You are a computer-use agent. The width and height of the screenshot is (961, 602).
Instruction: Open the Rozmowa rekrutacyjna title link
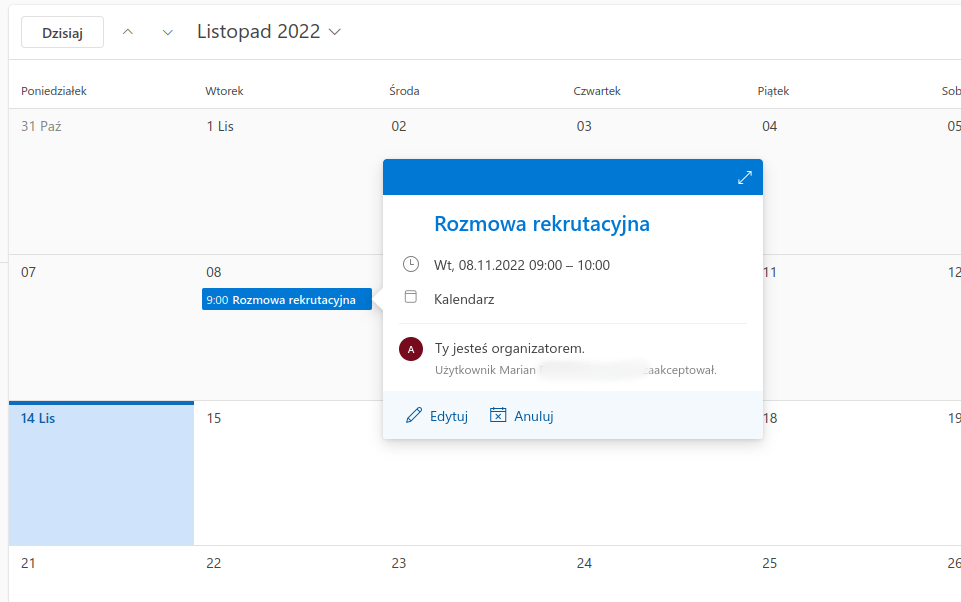click(541, 224)
